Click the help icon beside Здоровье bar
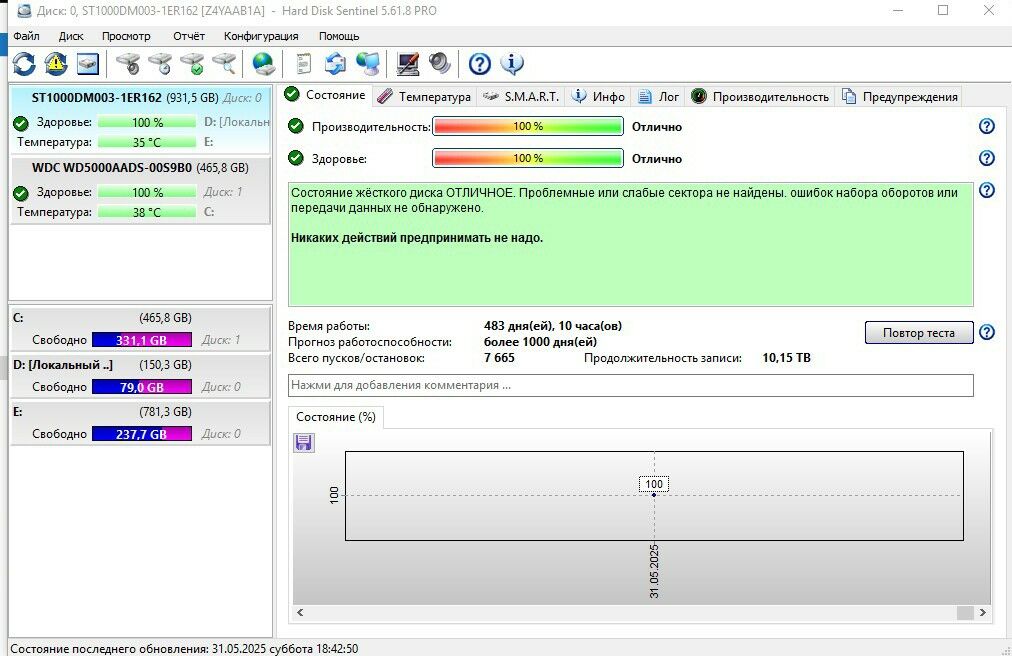Image resolution: width=1012 pixels, height=656 pixels. tap(987, 158)
